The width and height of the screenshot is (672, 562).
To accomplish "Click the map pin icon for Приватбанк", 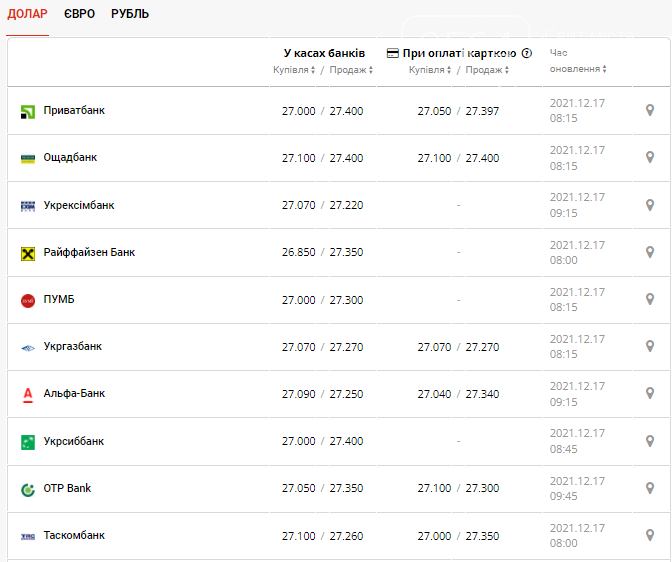I will point(650,111).
